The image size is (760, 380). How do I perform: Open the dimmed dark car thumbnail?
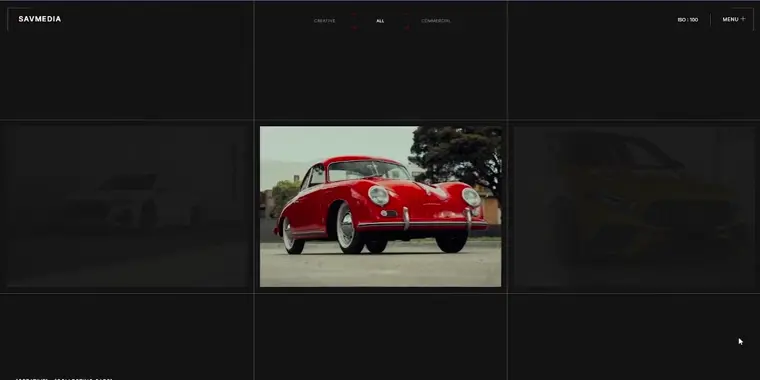click(634, 206)
